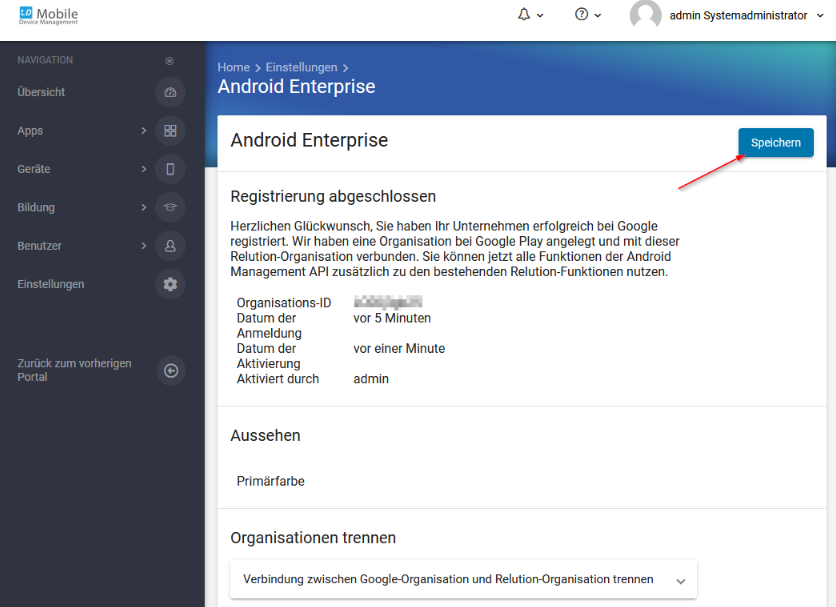Click the back arrow circle icon
Screen dimensions: 836x607
171,371
